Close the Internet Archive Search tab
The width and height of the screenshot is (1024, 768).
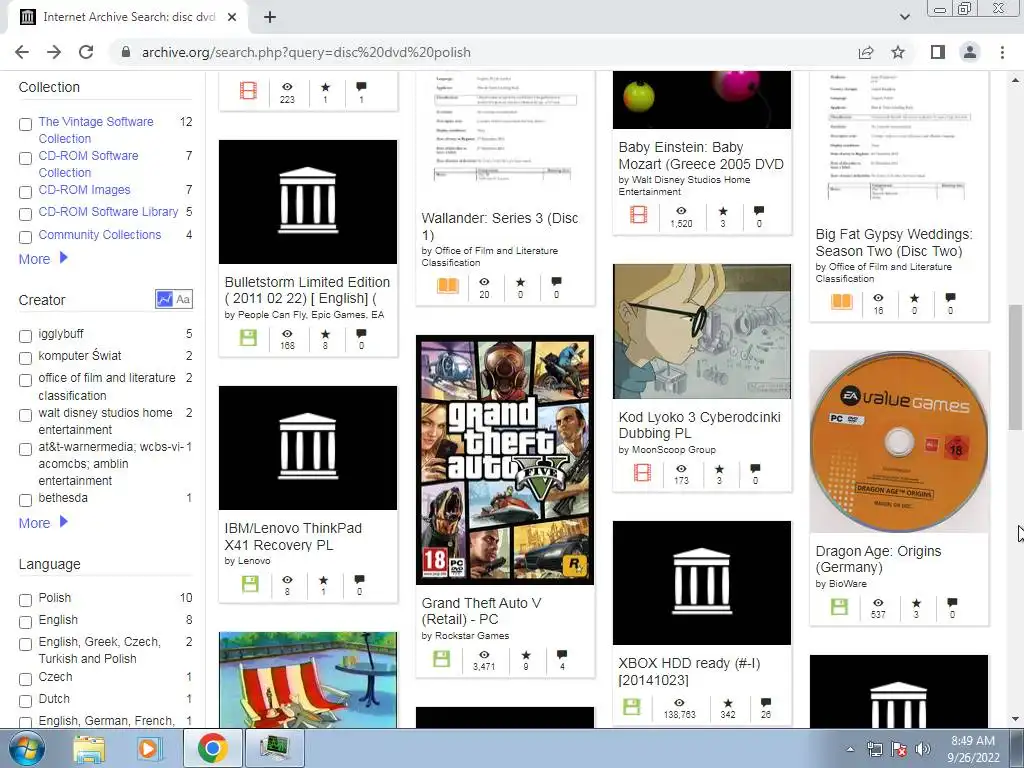232,17
